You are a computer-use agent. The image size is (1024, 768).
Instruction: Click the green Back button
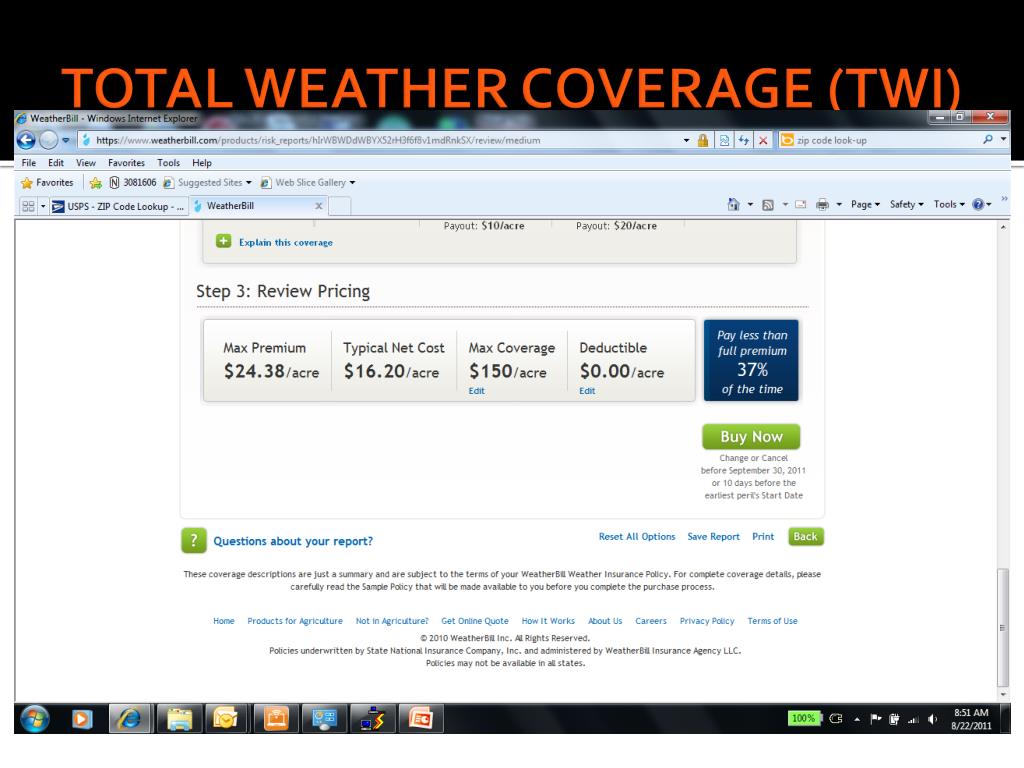pyautogui.click(x=805, y=536)
